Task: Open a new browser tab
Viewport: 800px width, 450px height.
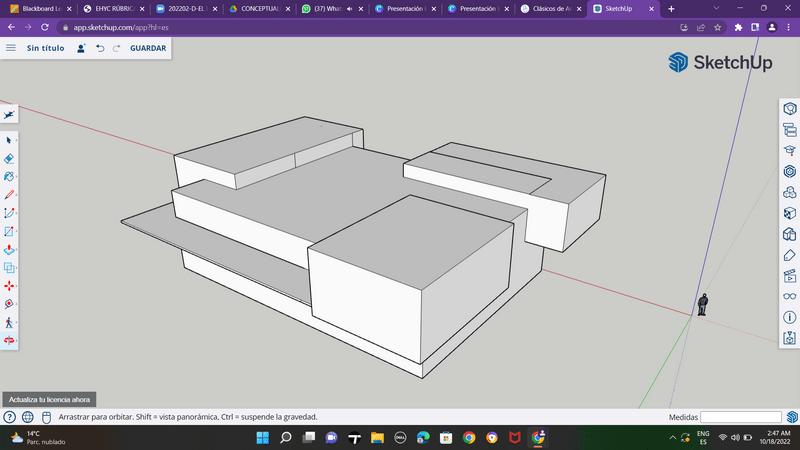Action: (671, 9)
